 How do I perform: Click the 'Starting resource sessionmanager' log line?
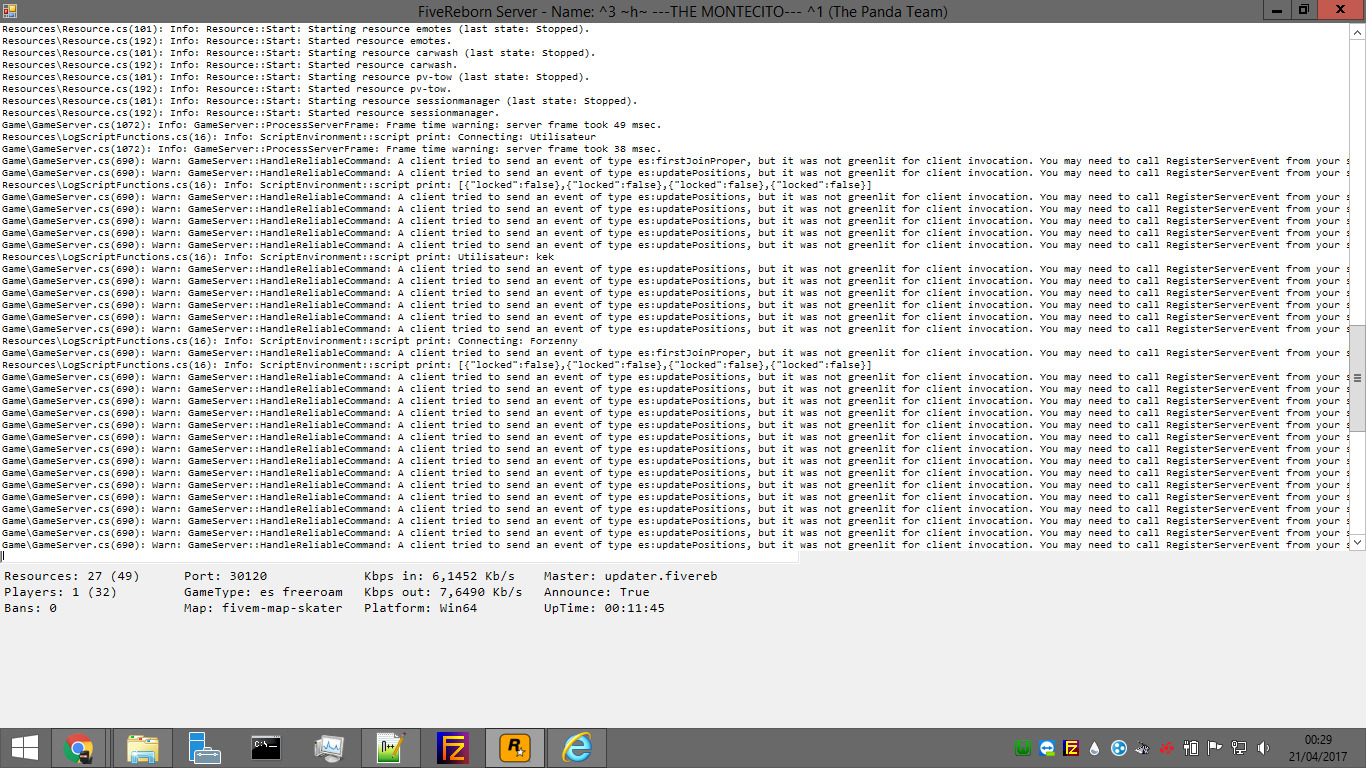click(x=320, y=101)
